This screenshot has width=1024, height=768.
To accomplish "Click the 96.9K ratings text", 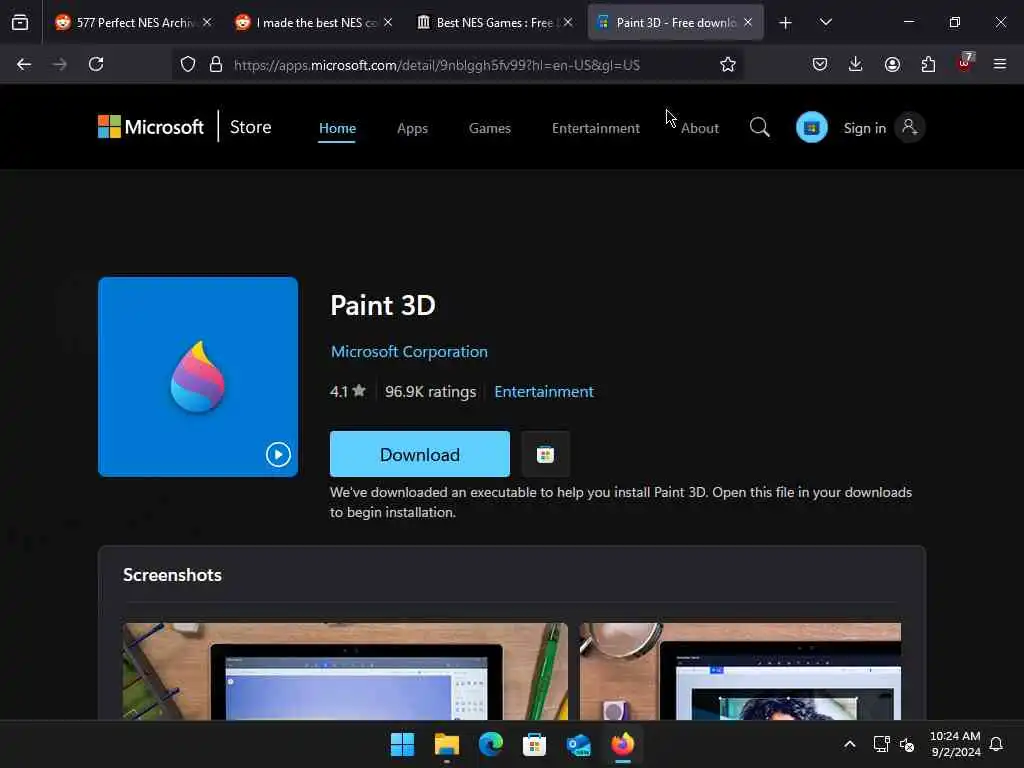I will pos(430,391).
